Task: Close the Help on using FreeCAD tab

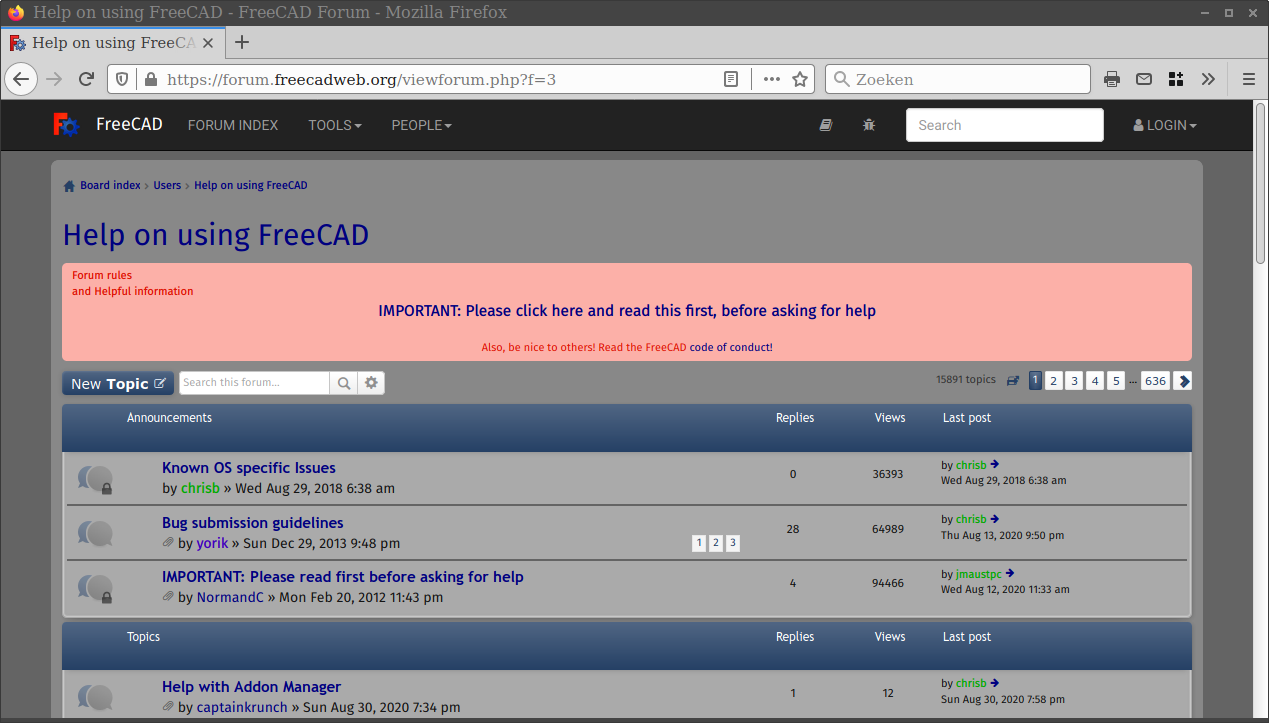Action: click(x=209, y=43)
